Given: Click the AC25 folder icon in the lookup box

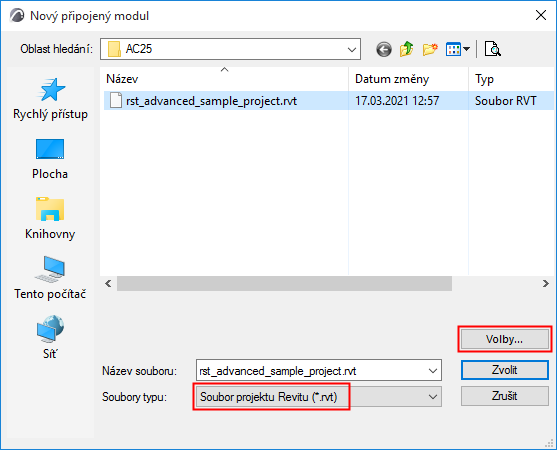Looking at the screenshot, I should 114,49.
